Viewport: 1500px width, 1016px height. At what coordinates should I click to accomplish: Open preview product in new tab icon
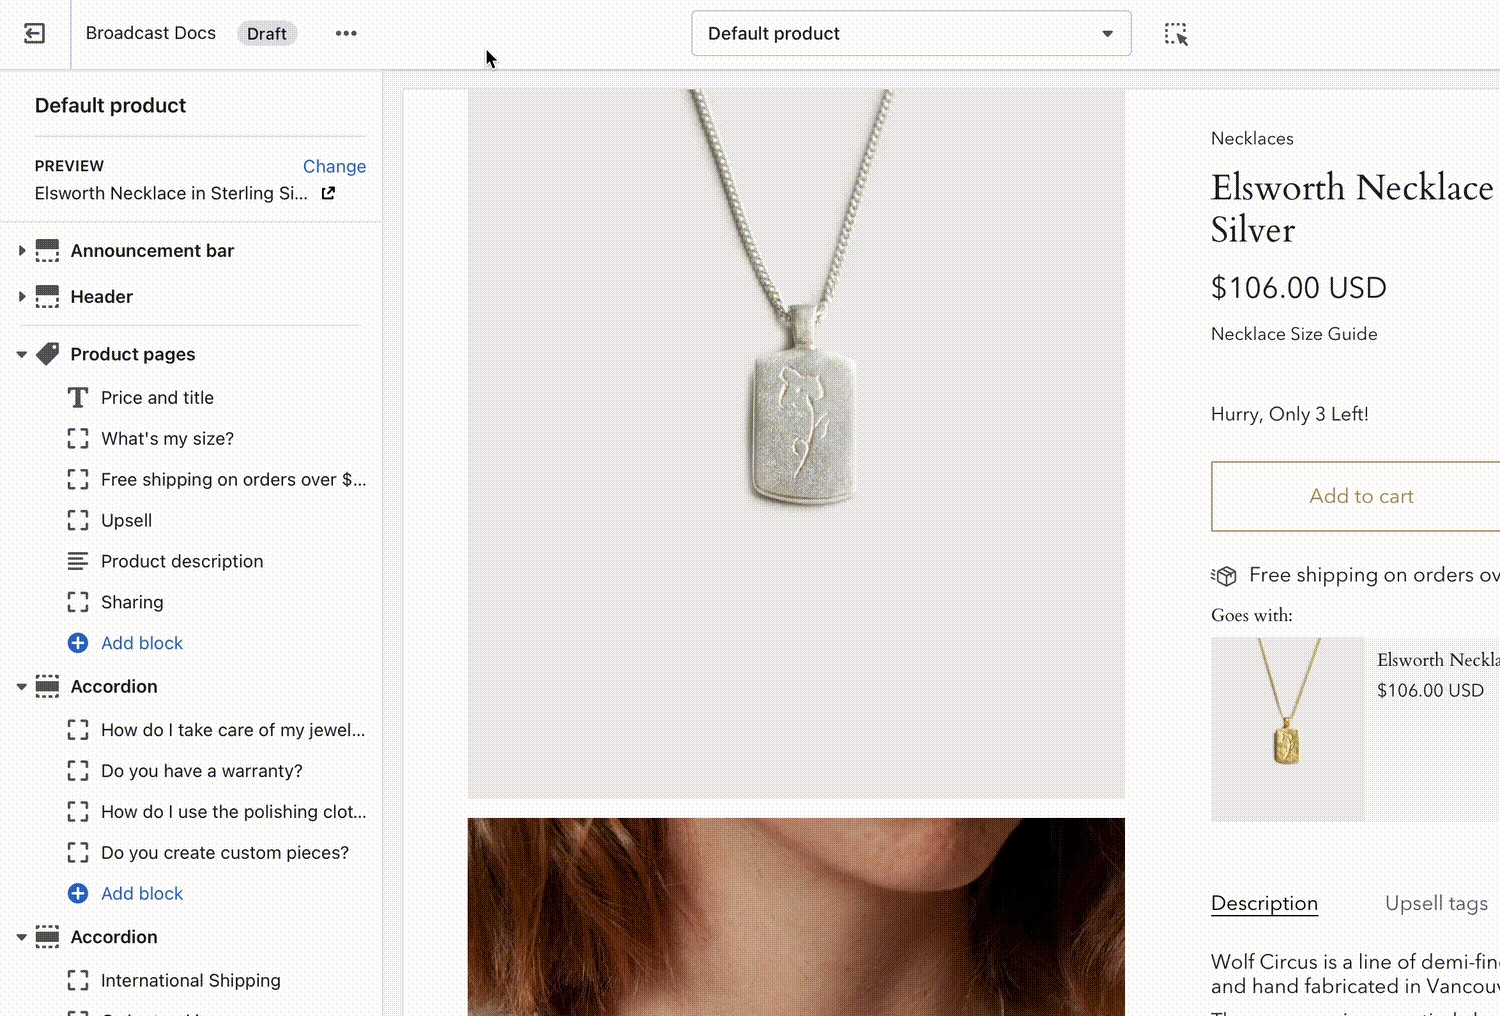coord(328,193)
